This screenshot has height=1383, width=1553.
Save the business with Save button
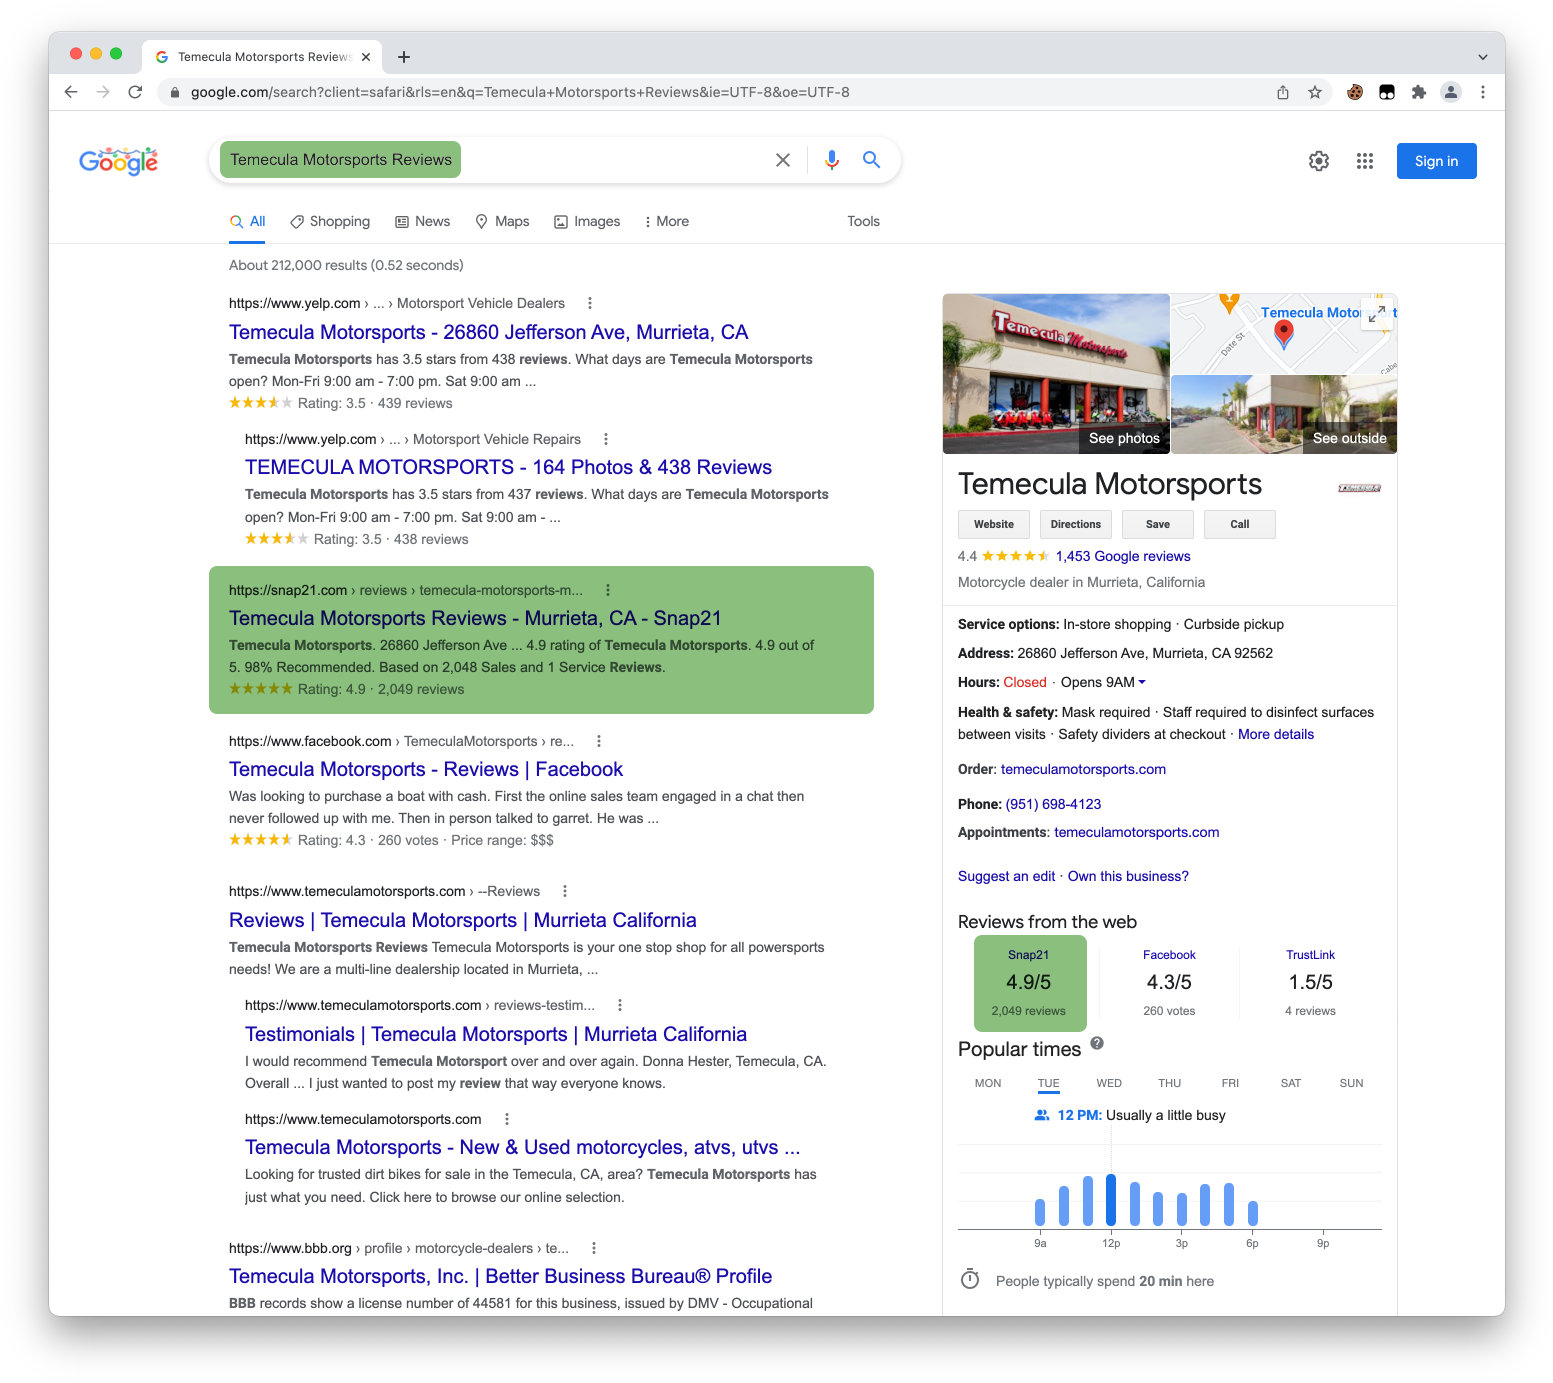(1158, 524)
